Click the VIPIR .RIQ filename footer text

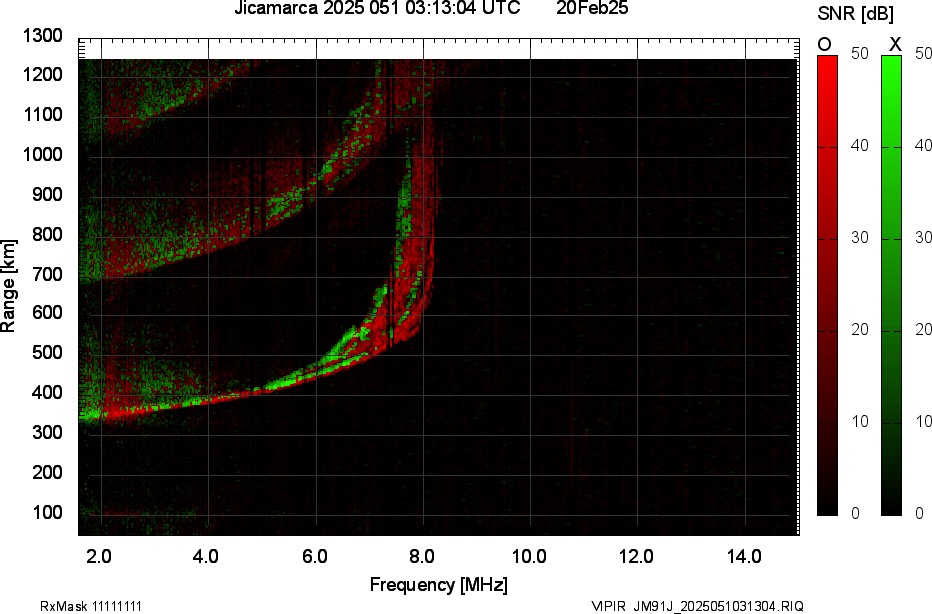pyautogui.click(x=697, y=606)
